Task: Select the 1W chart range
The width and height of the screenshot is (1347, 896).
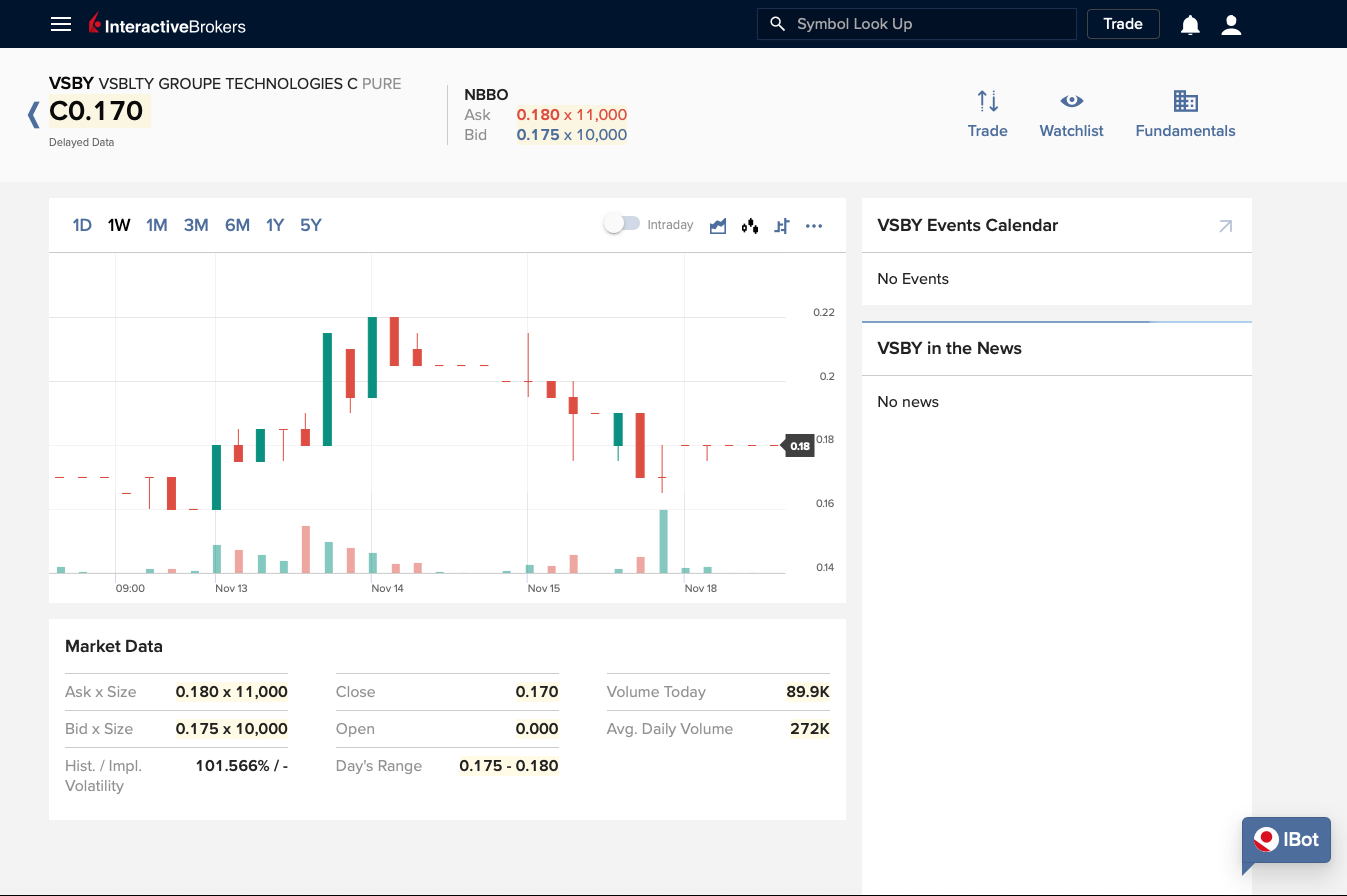Action: point(119,225)
